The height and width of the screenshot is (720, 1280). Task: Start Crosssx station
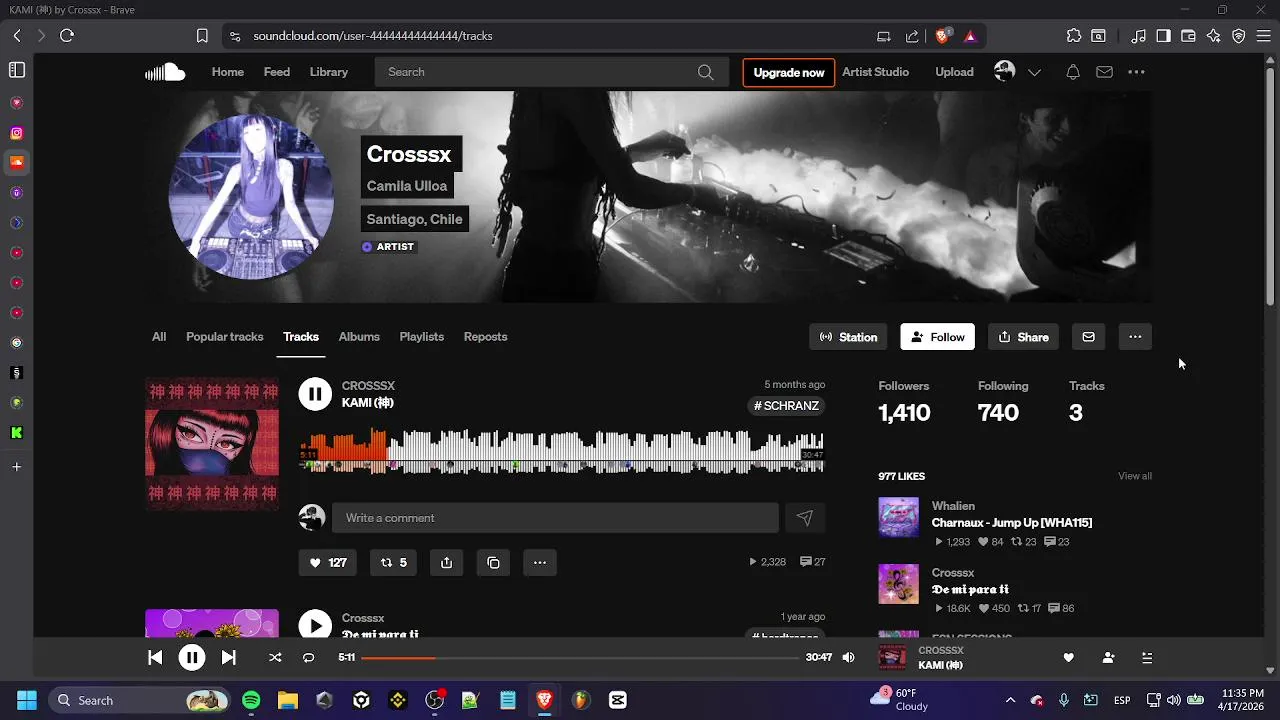click(848, 337)
